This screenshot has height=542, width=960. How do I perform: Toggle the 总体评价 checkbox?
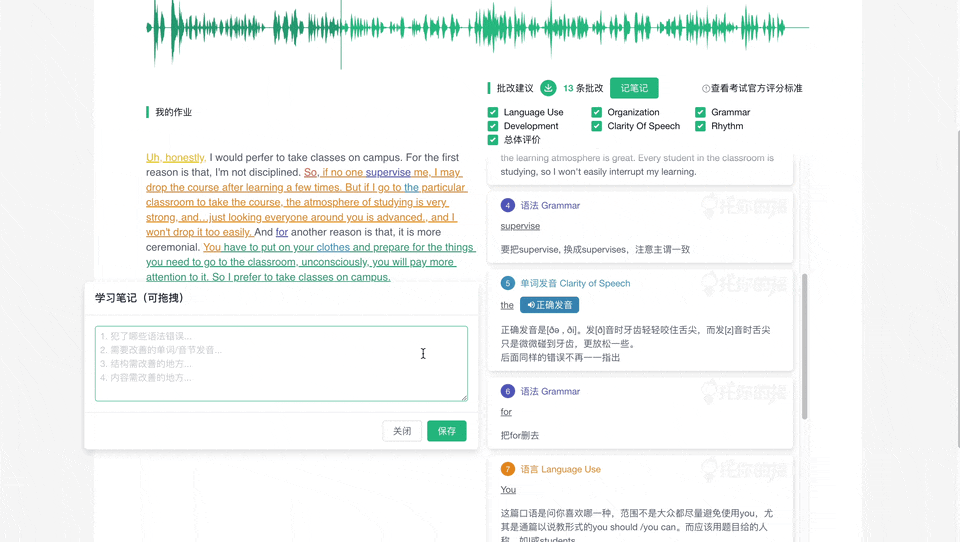493,140
